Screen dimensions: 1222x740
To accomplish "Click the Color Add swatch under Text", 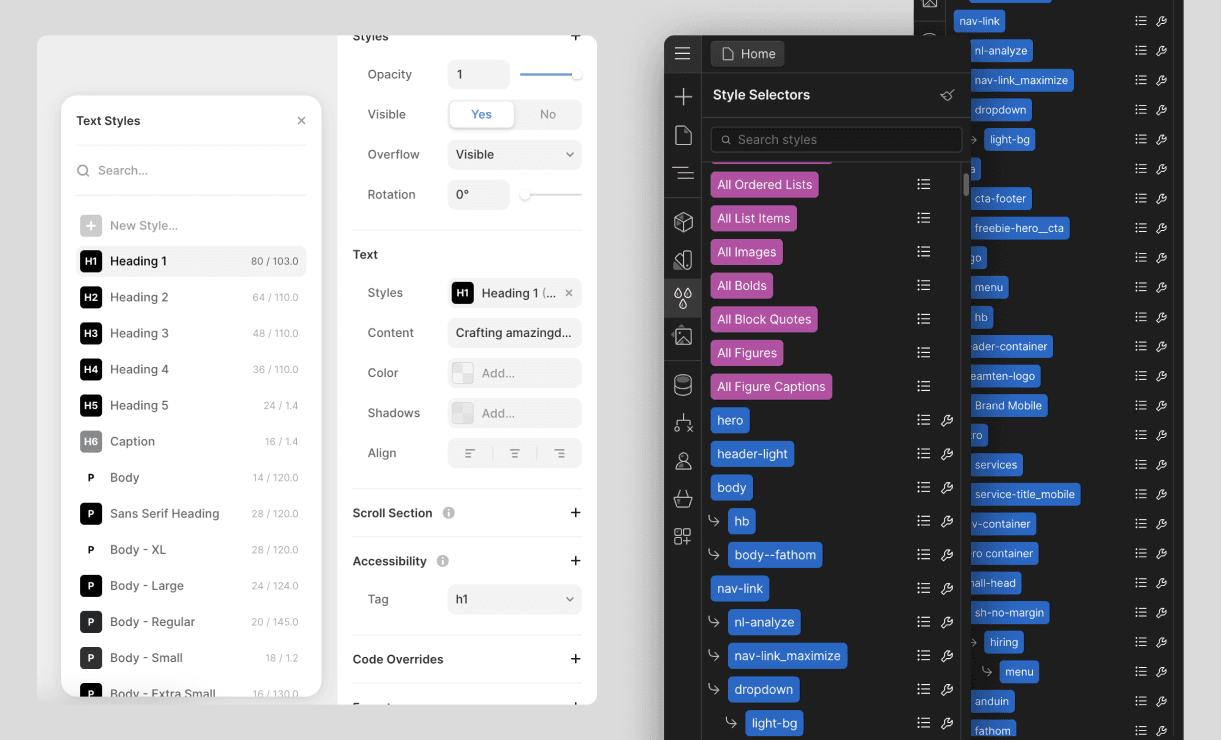I will click(x=462, y=373).
